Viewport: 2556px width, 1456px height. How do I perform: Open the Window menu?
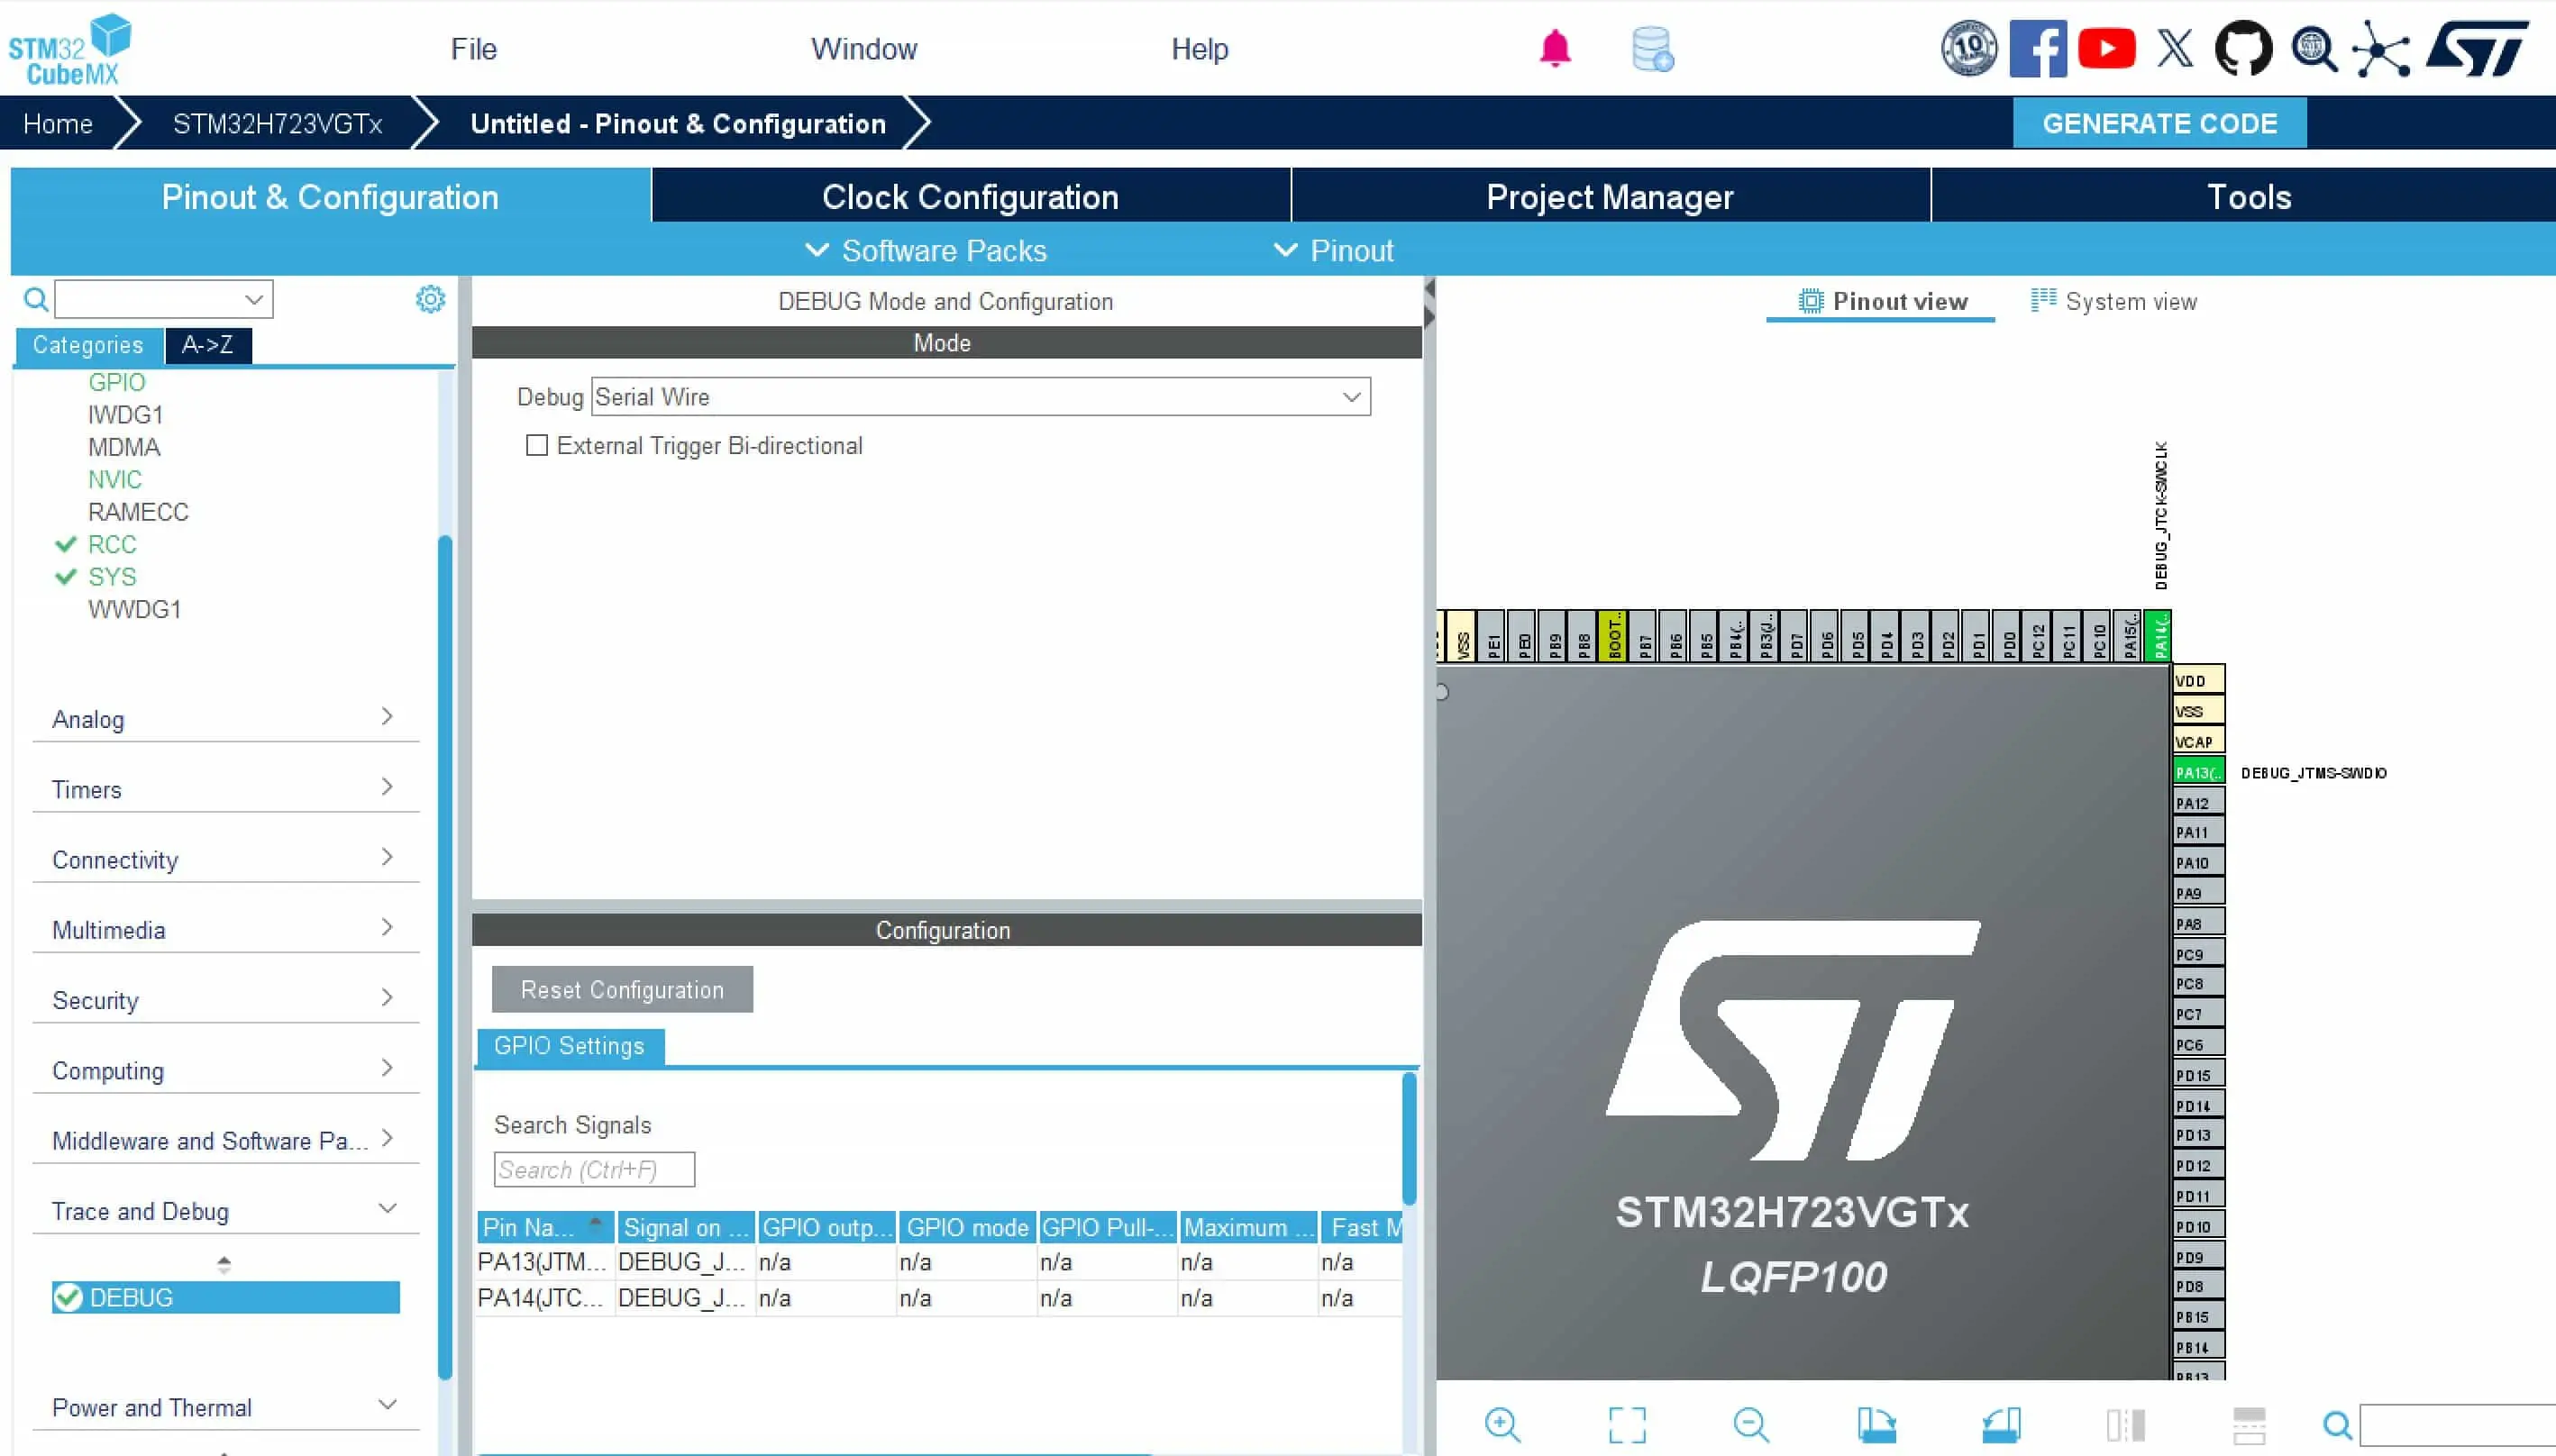pyautogui.click(x=864, y=48)
